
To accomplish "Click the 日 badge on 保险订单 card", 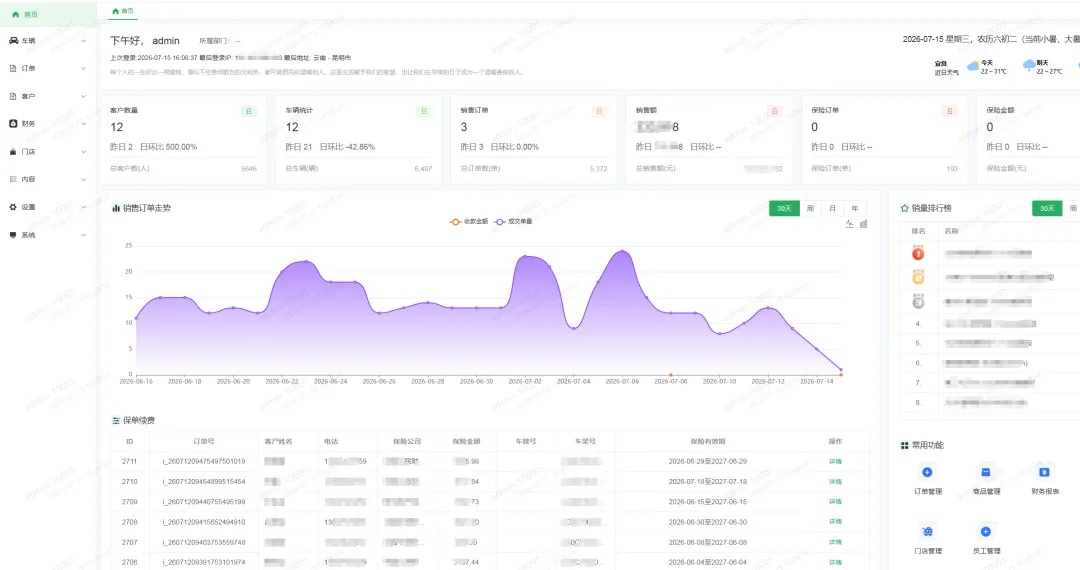I will [950, 111].
